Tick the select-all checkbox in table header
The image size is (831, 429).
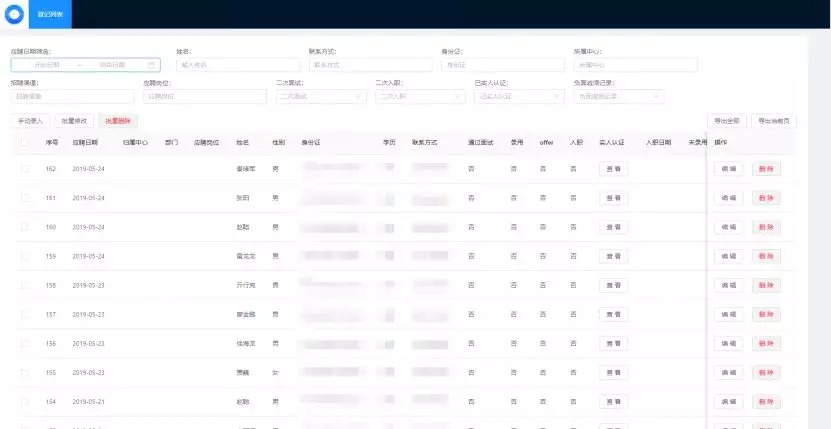25,143
